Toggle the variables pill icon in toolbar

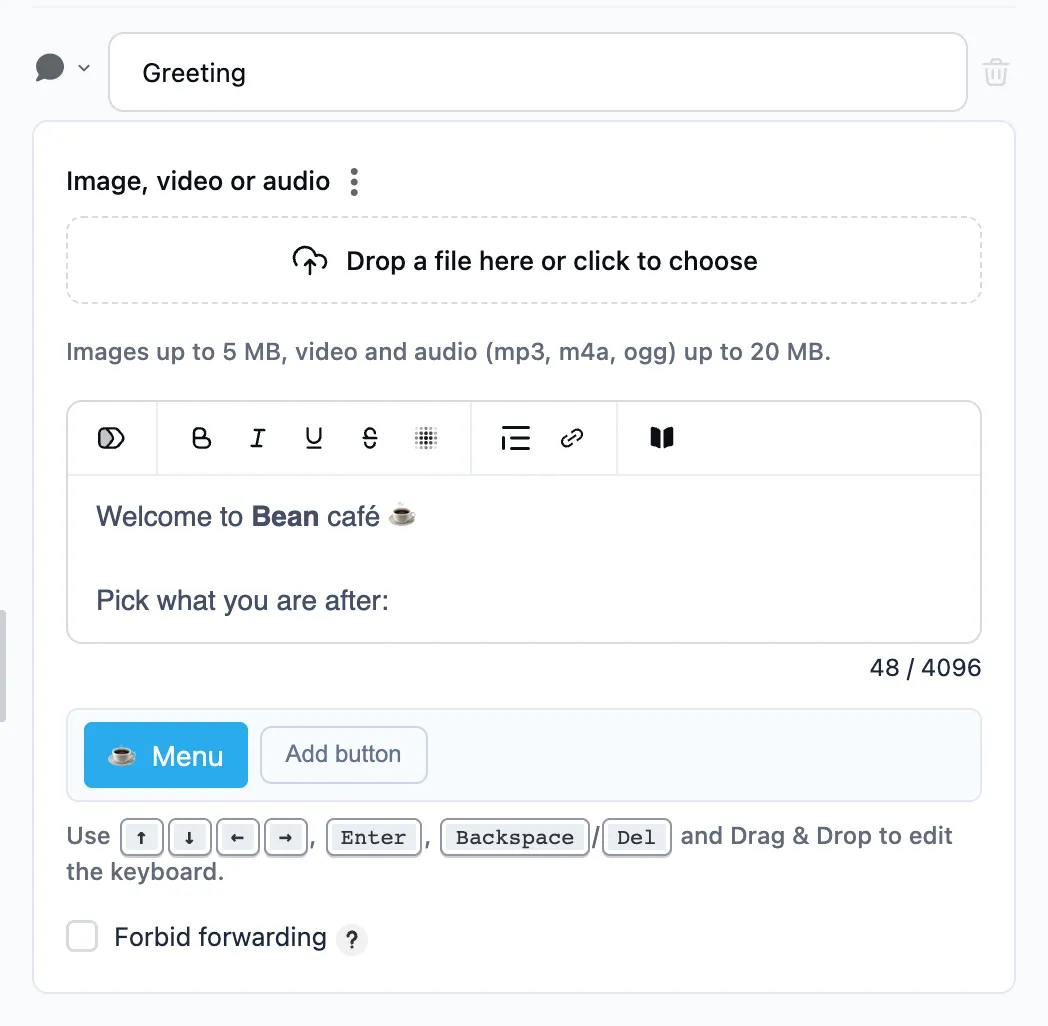111,438
